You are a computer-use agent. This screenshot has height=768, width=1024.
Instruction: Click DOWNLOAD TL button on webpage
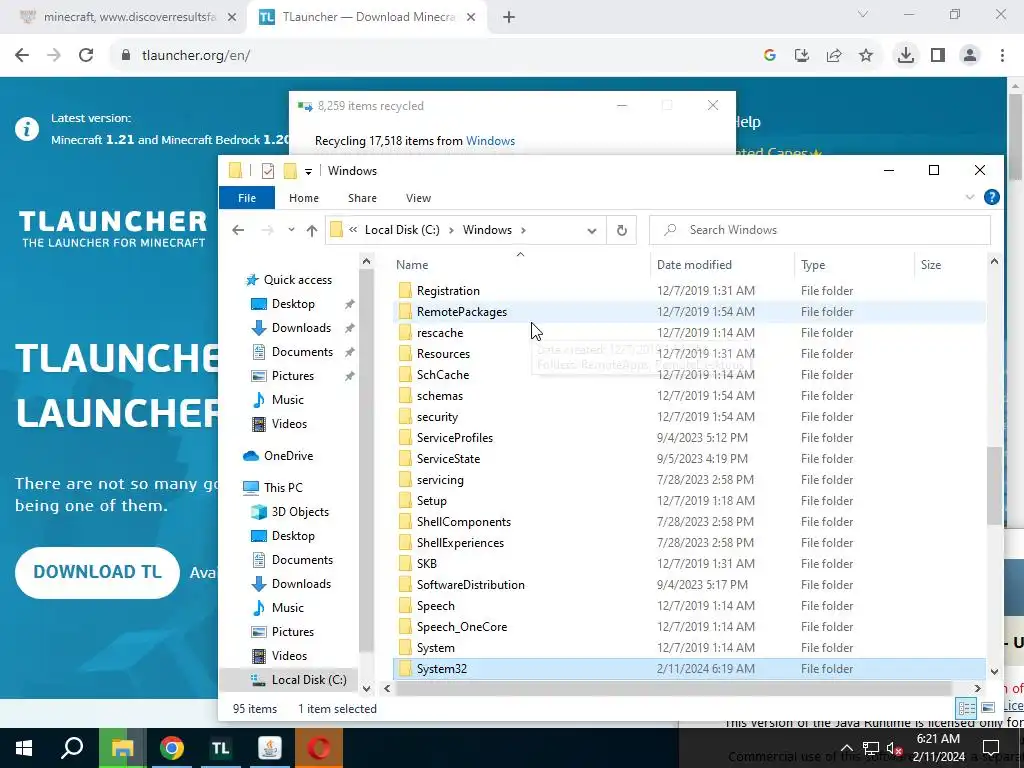coord(97,572)
